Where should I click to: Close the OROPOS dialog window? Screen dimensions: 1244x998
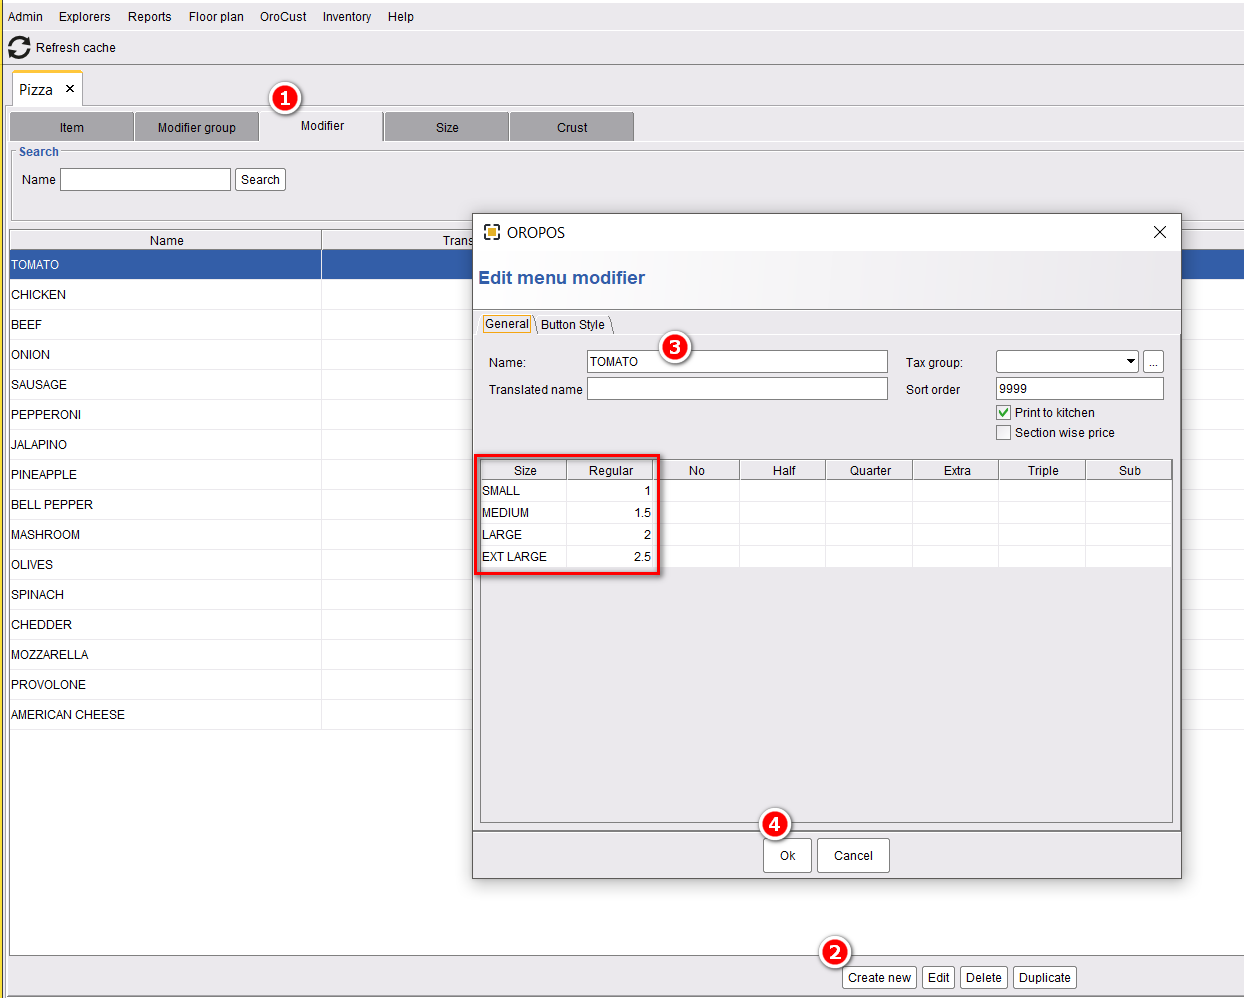click(1160, 232)
